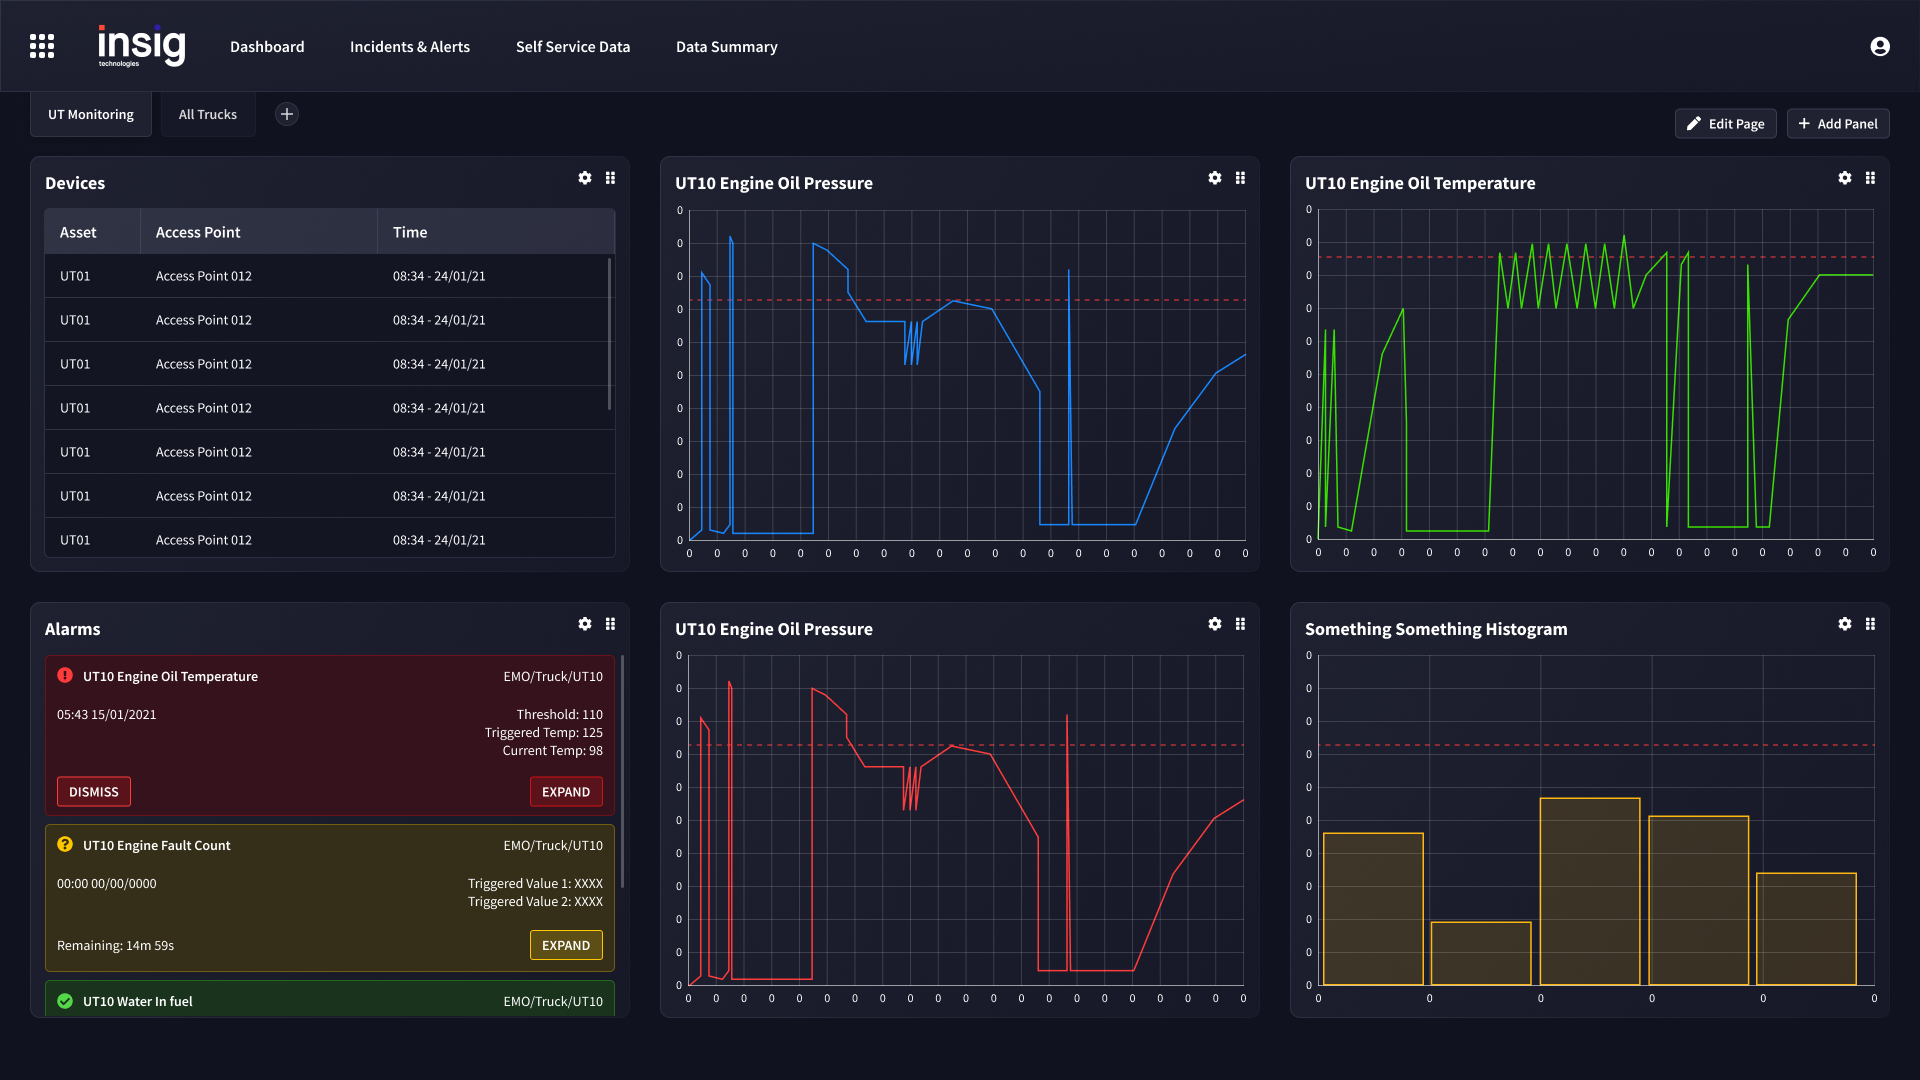Click the add new tab plus button
1920x1080 pixels.
pyautogui.click(x=286, y=113)
